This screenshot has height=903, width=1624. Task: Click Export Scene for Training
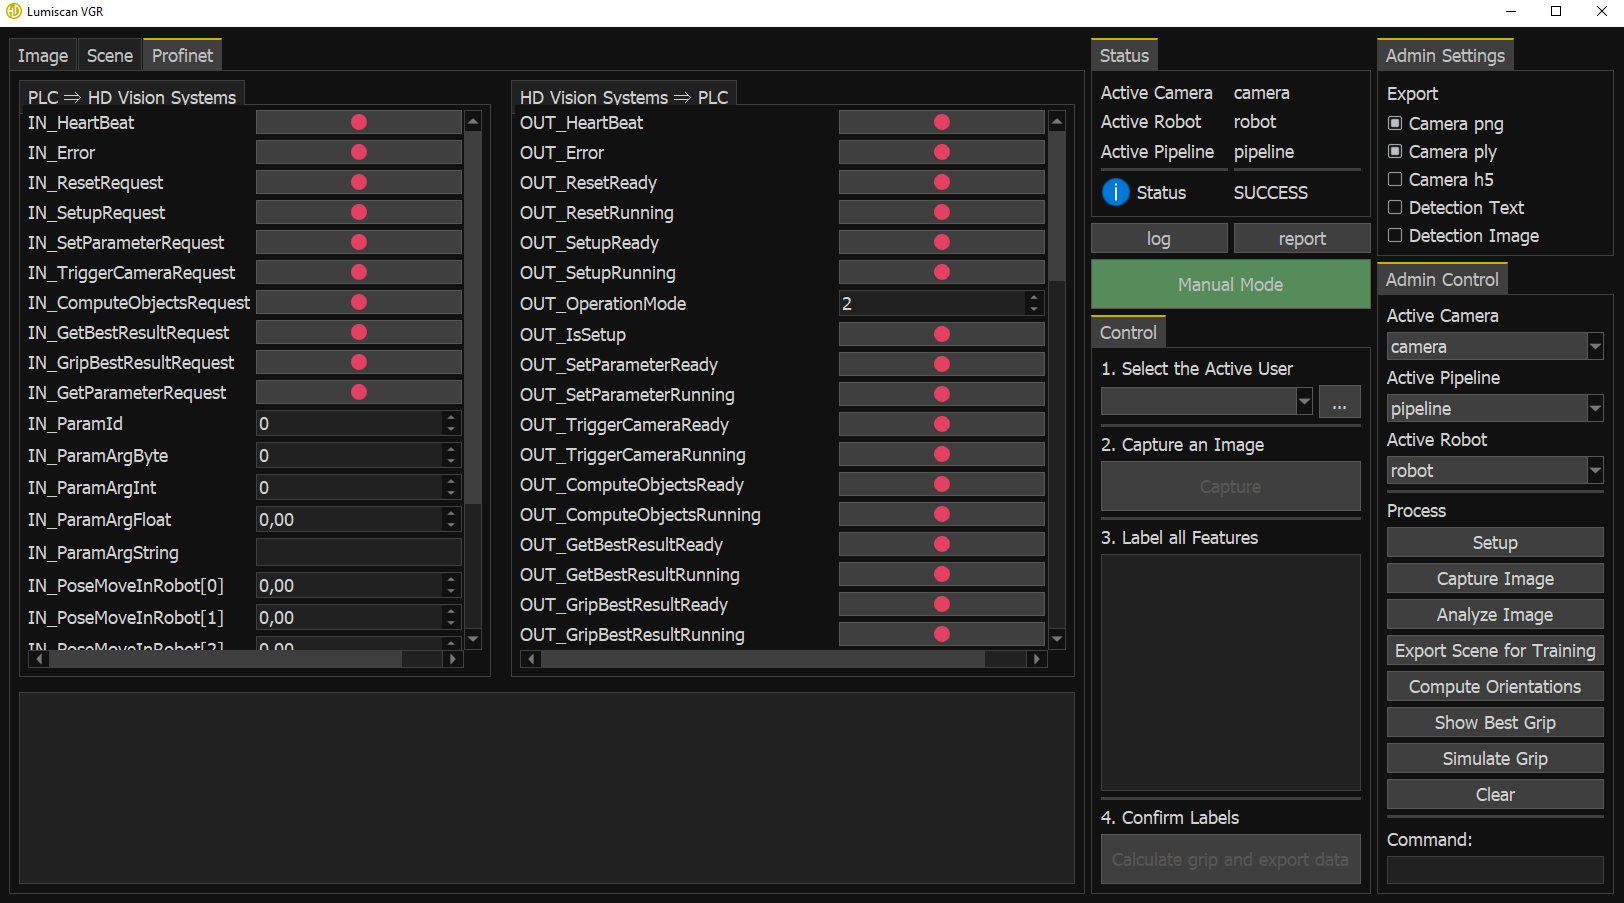click(x=1495, y=650)
